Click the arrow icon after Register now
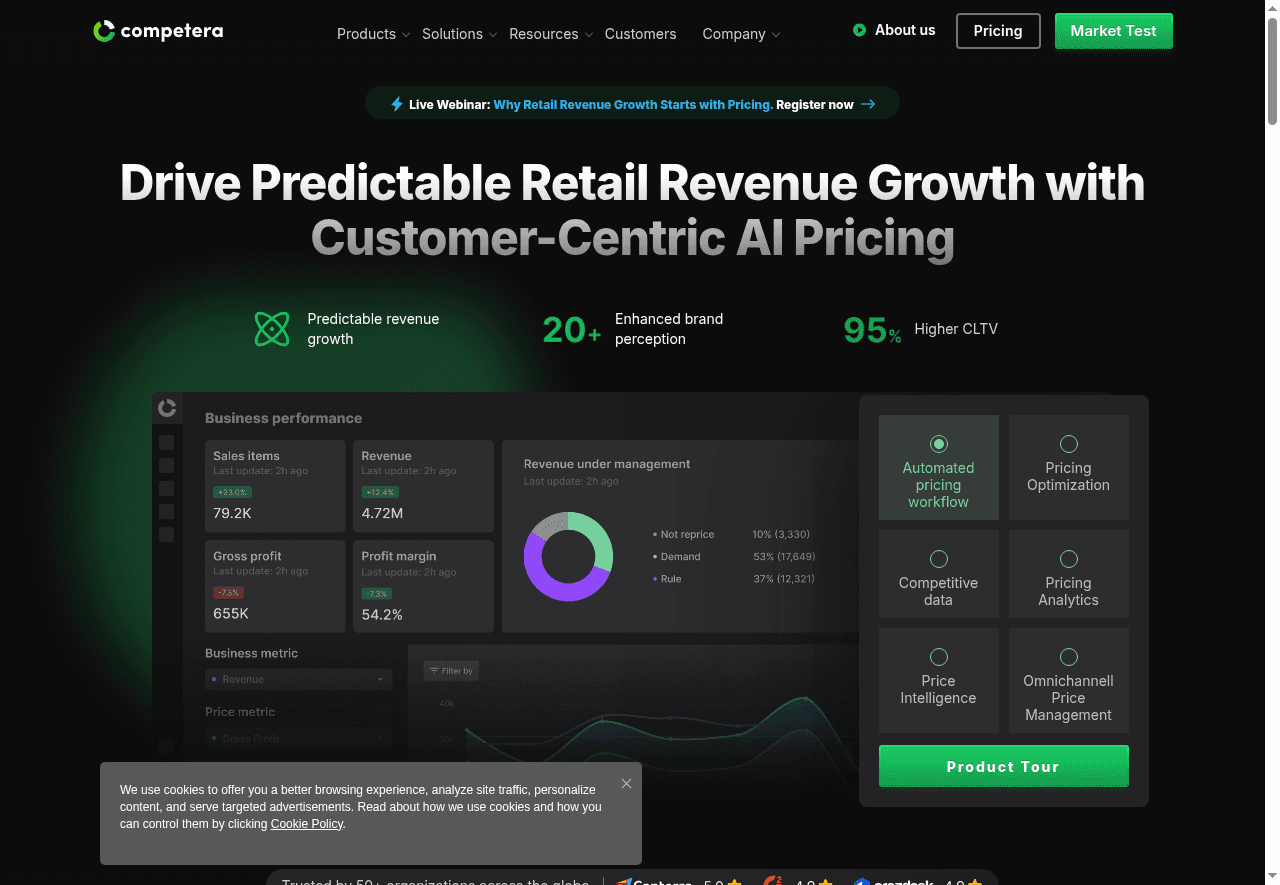This screenshot has height=885, width=1280. (868, 104)
